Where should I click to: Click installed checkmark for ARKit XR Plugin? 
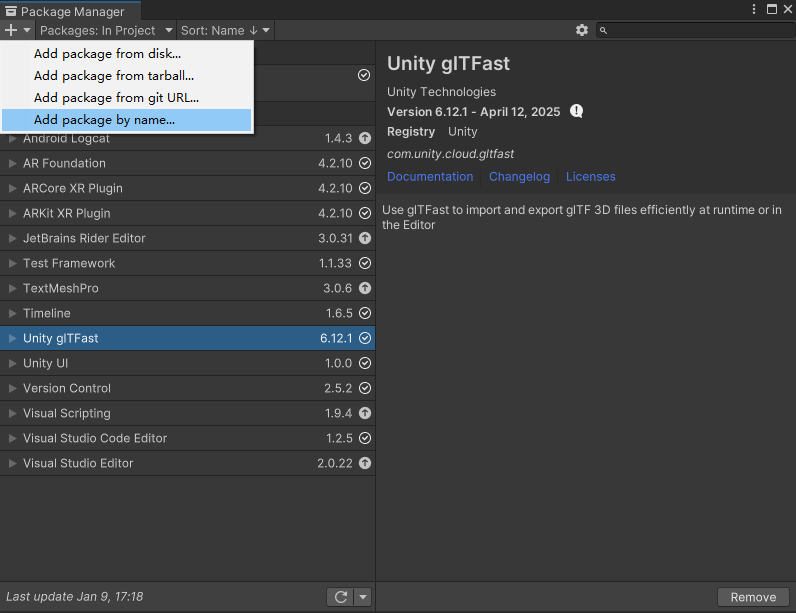click(x=365, y=213)
